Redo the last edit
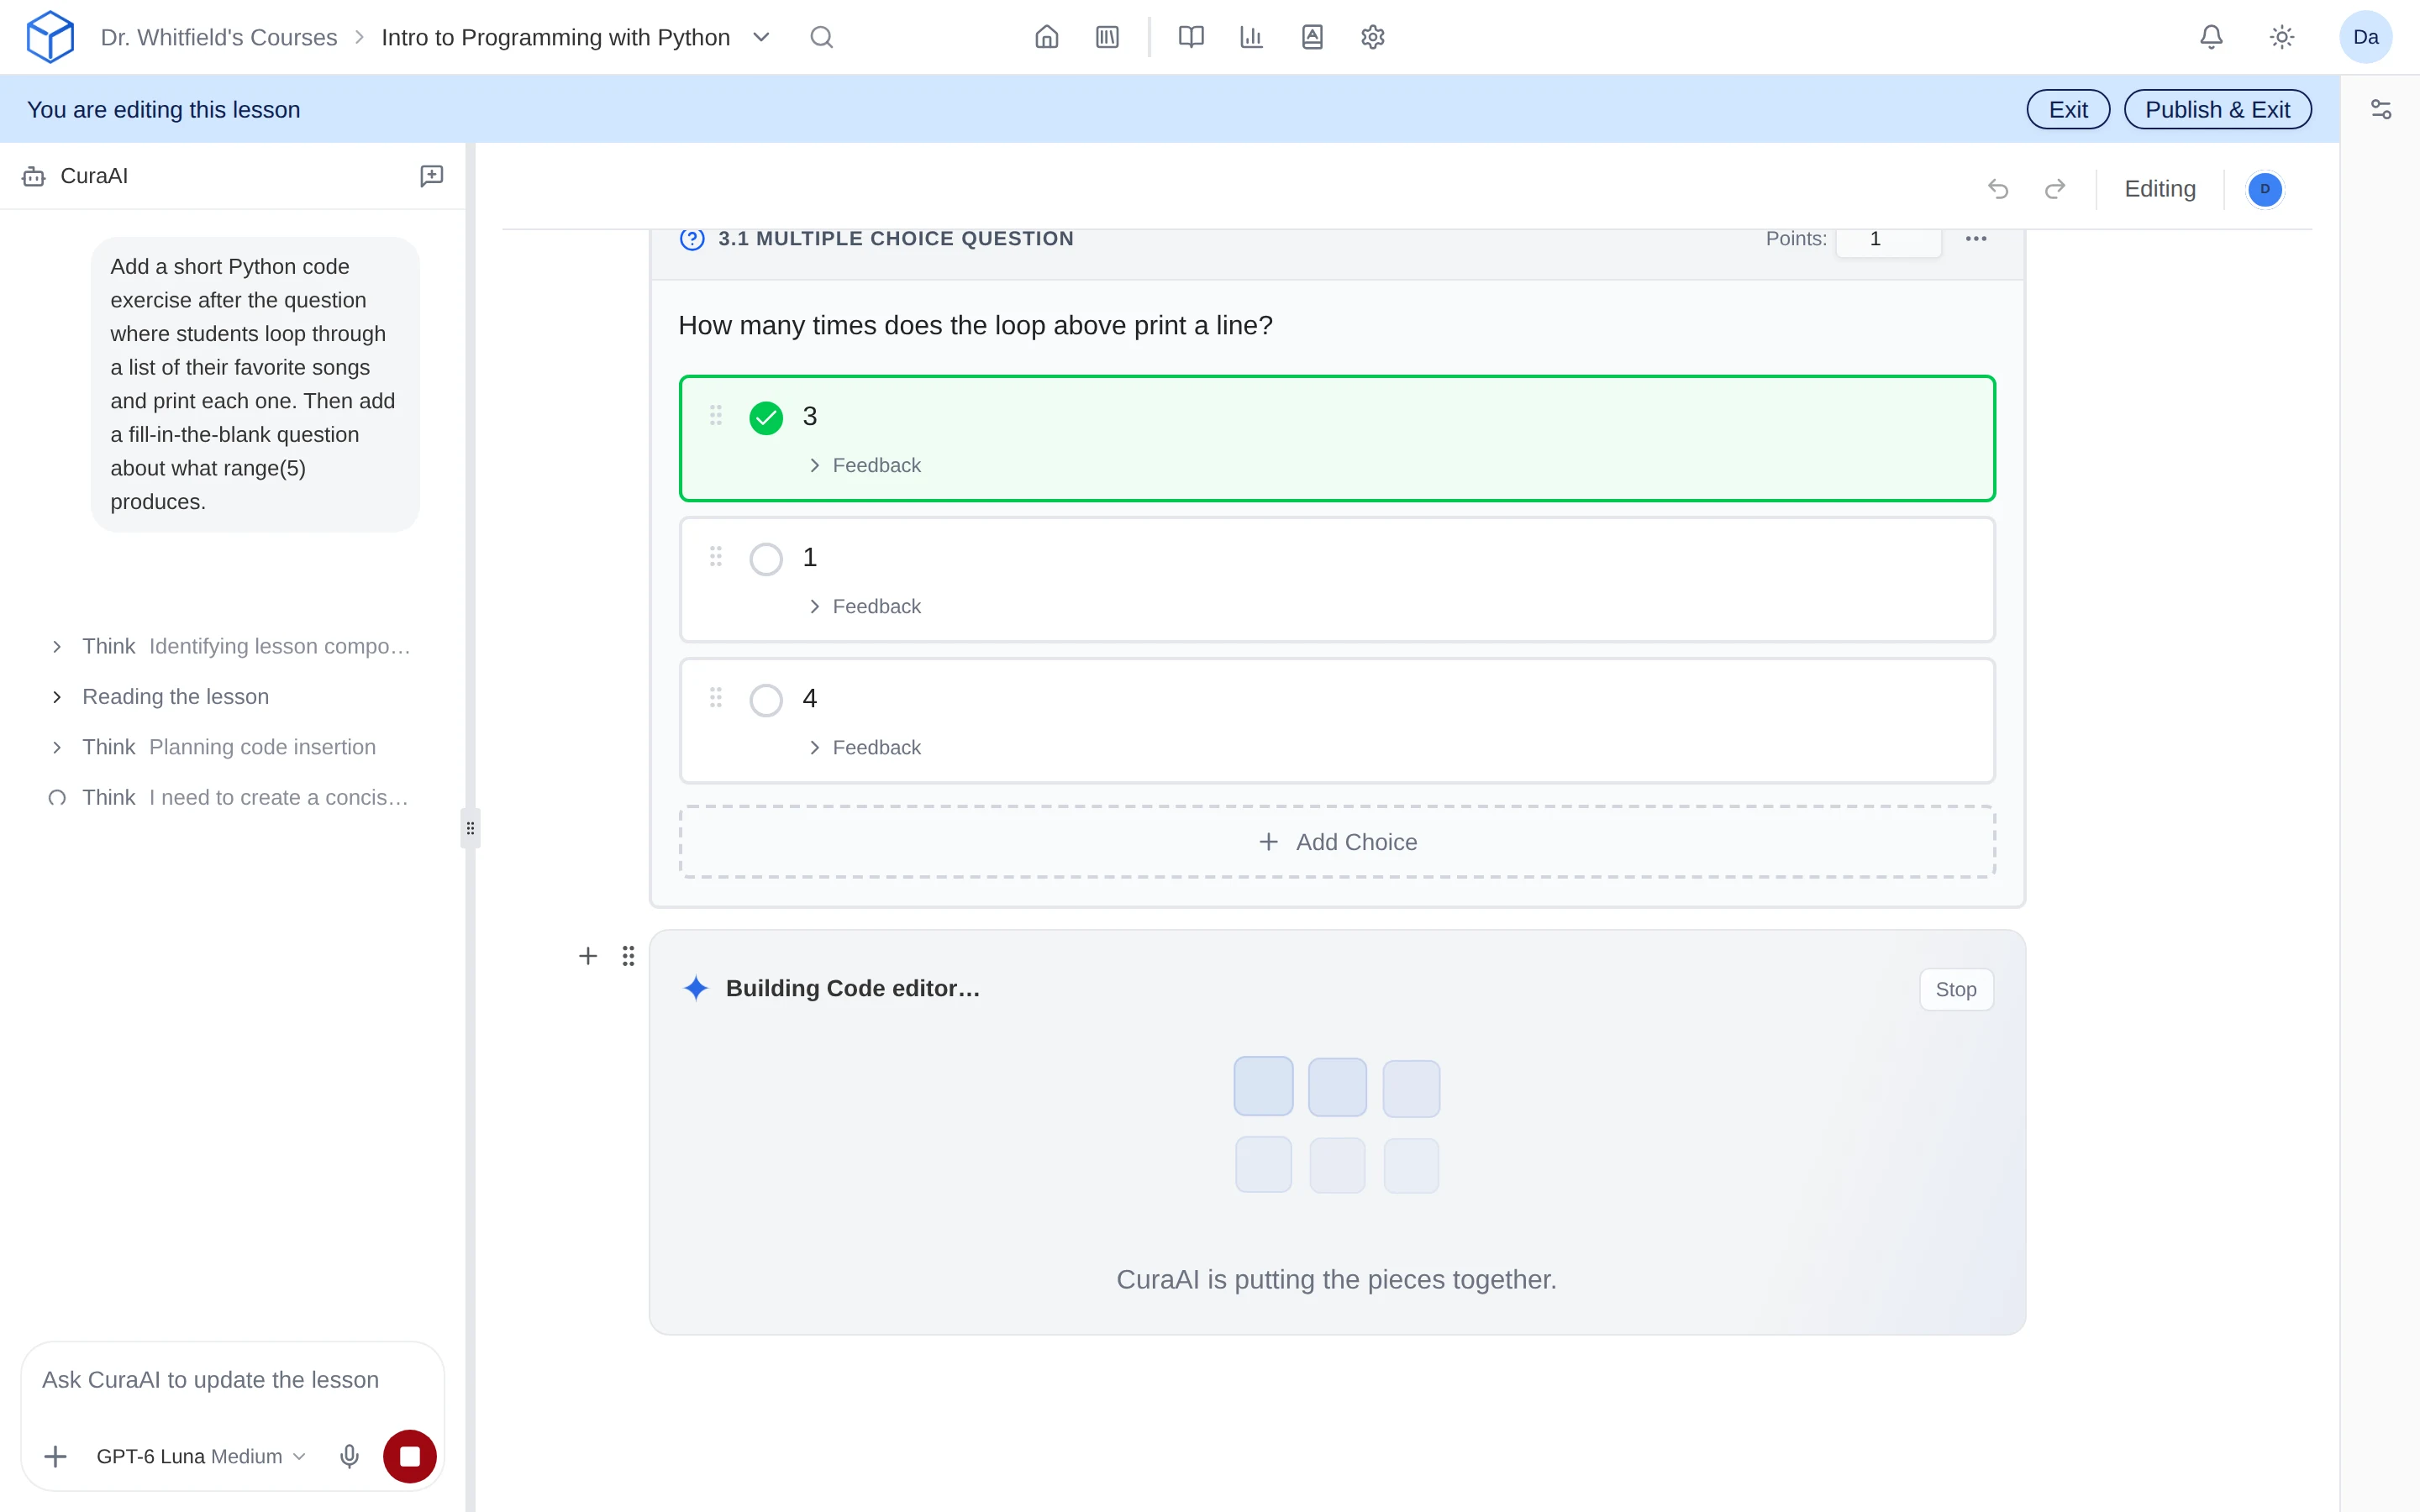2420x1512 pixels. pyautogui.click(x=2055, y=189)
